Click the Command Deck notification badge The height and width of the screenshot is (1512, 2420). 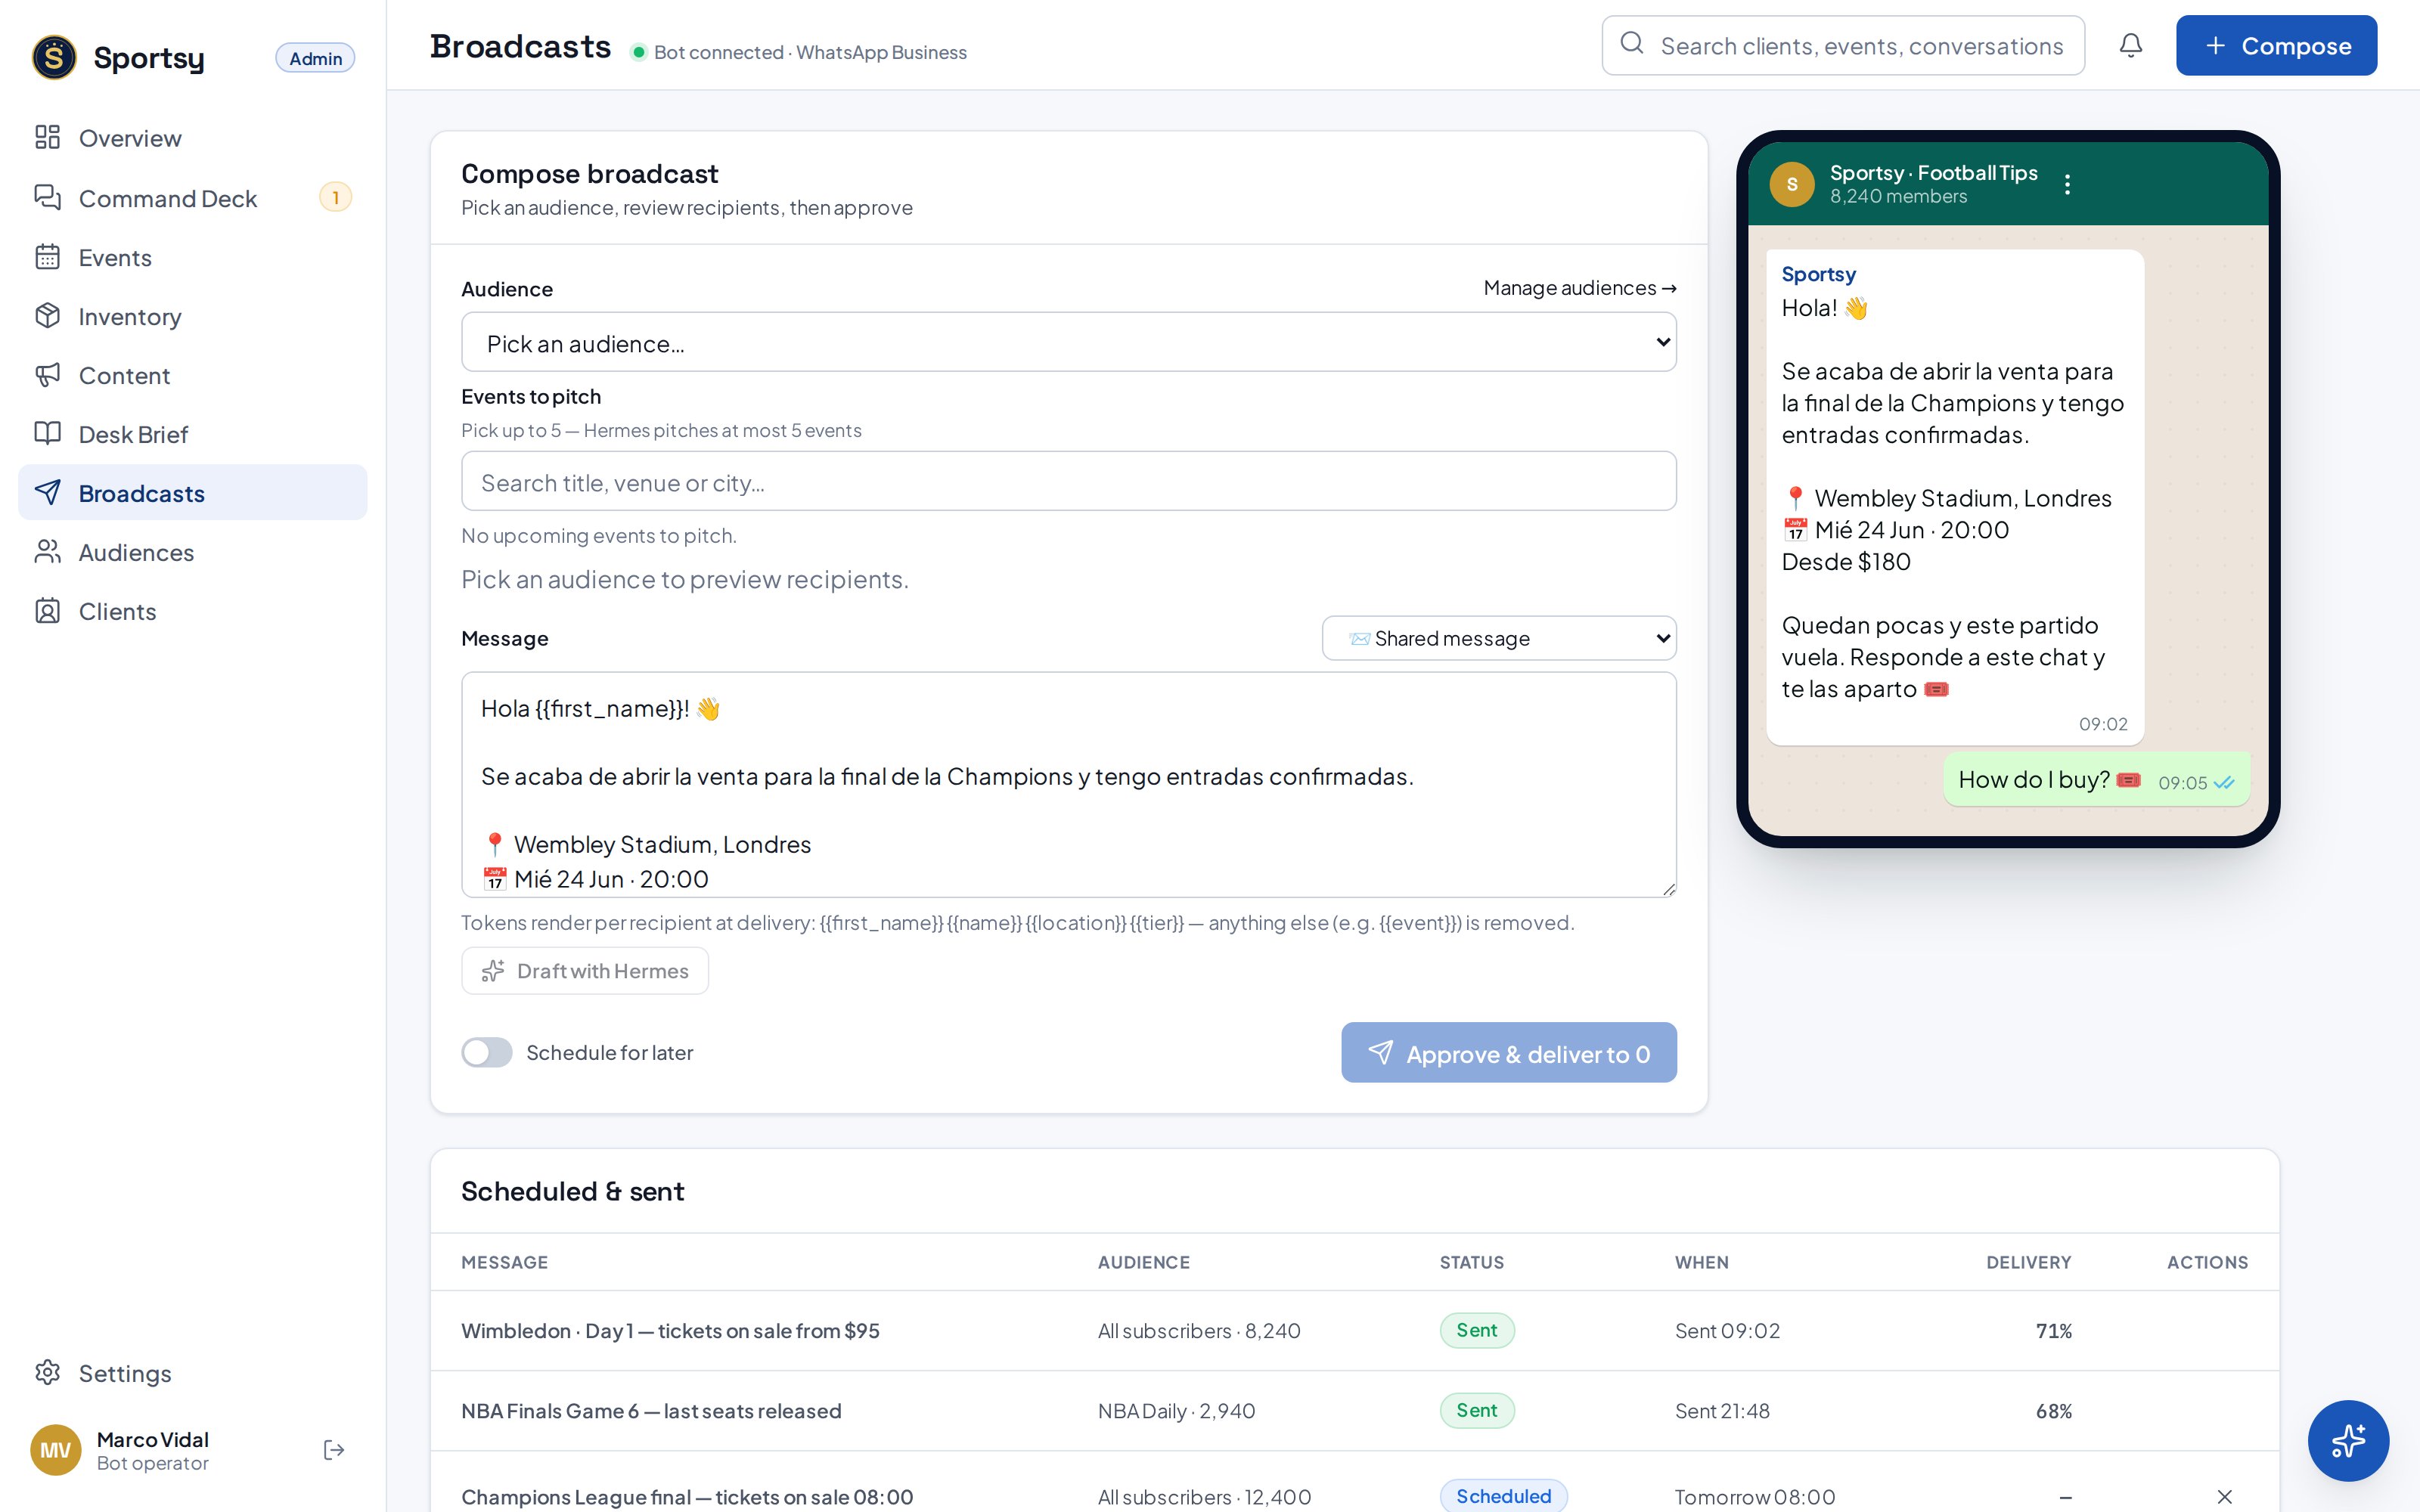click(x=335, y=197)
